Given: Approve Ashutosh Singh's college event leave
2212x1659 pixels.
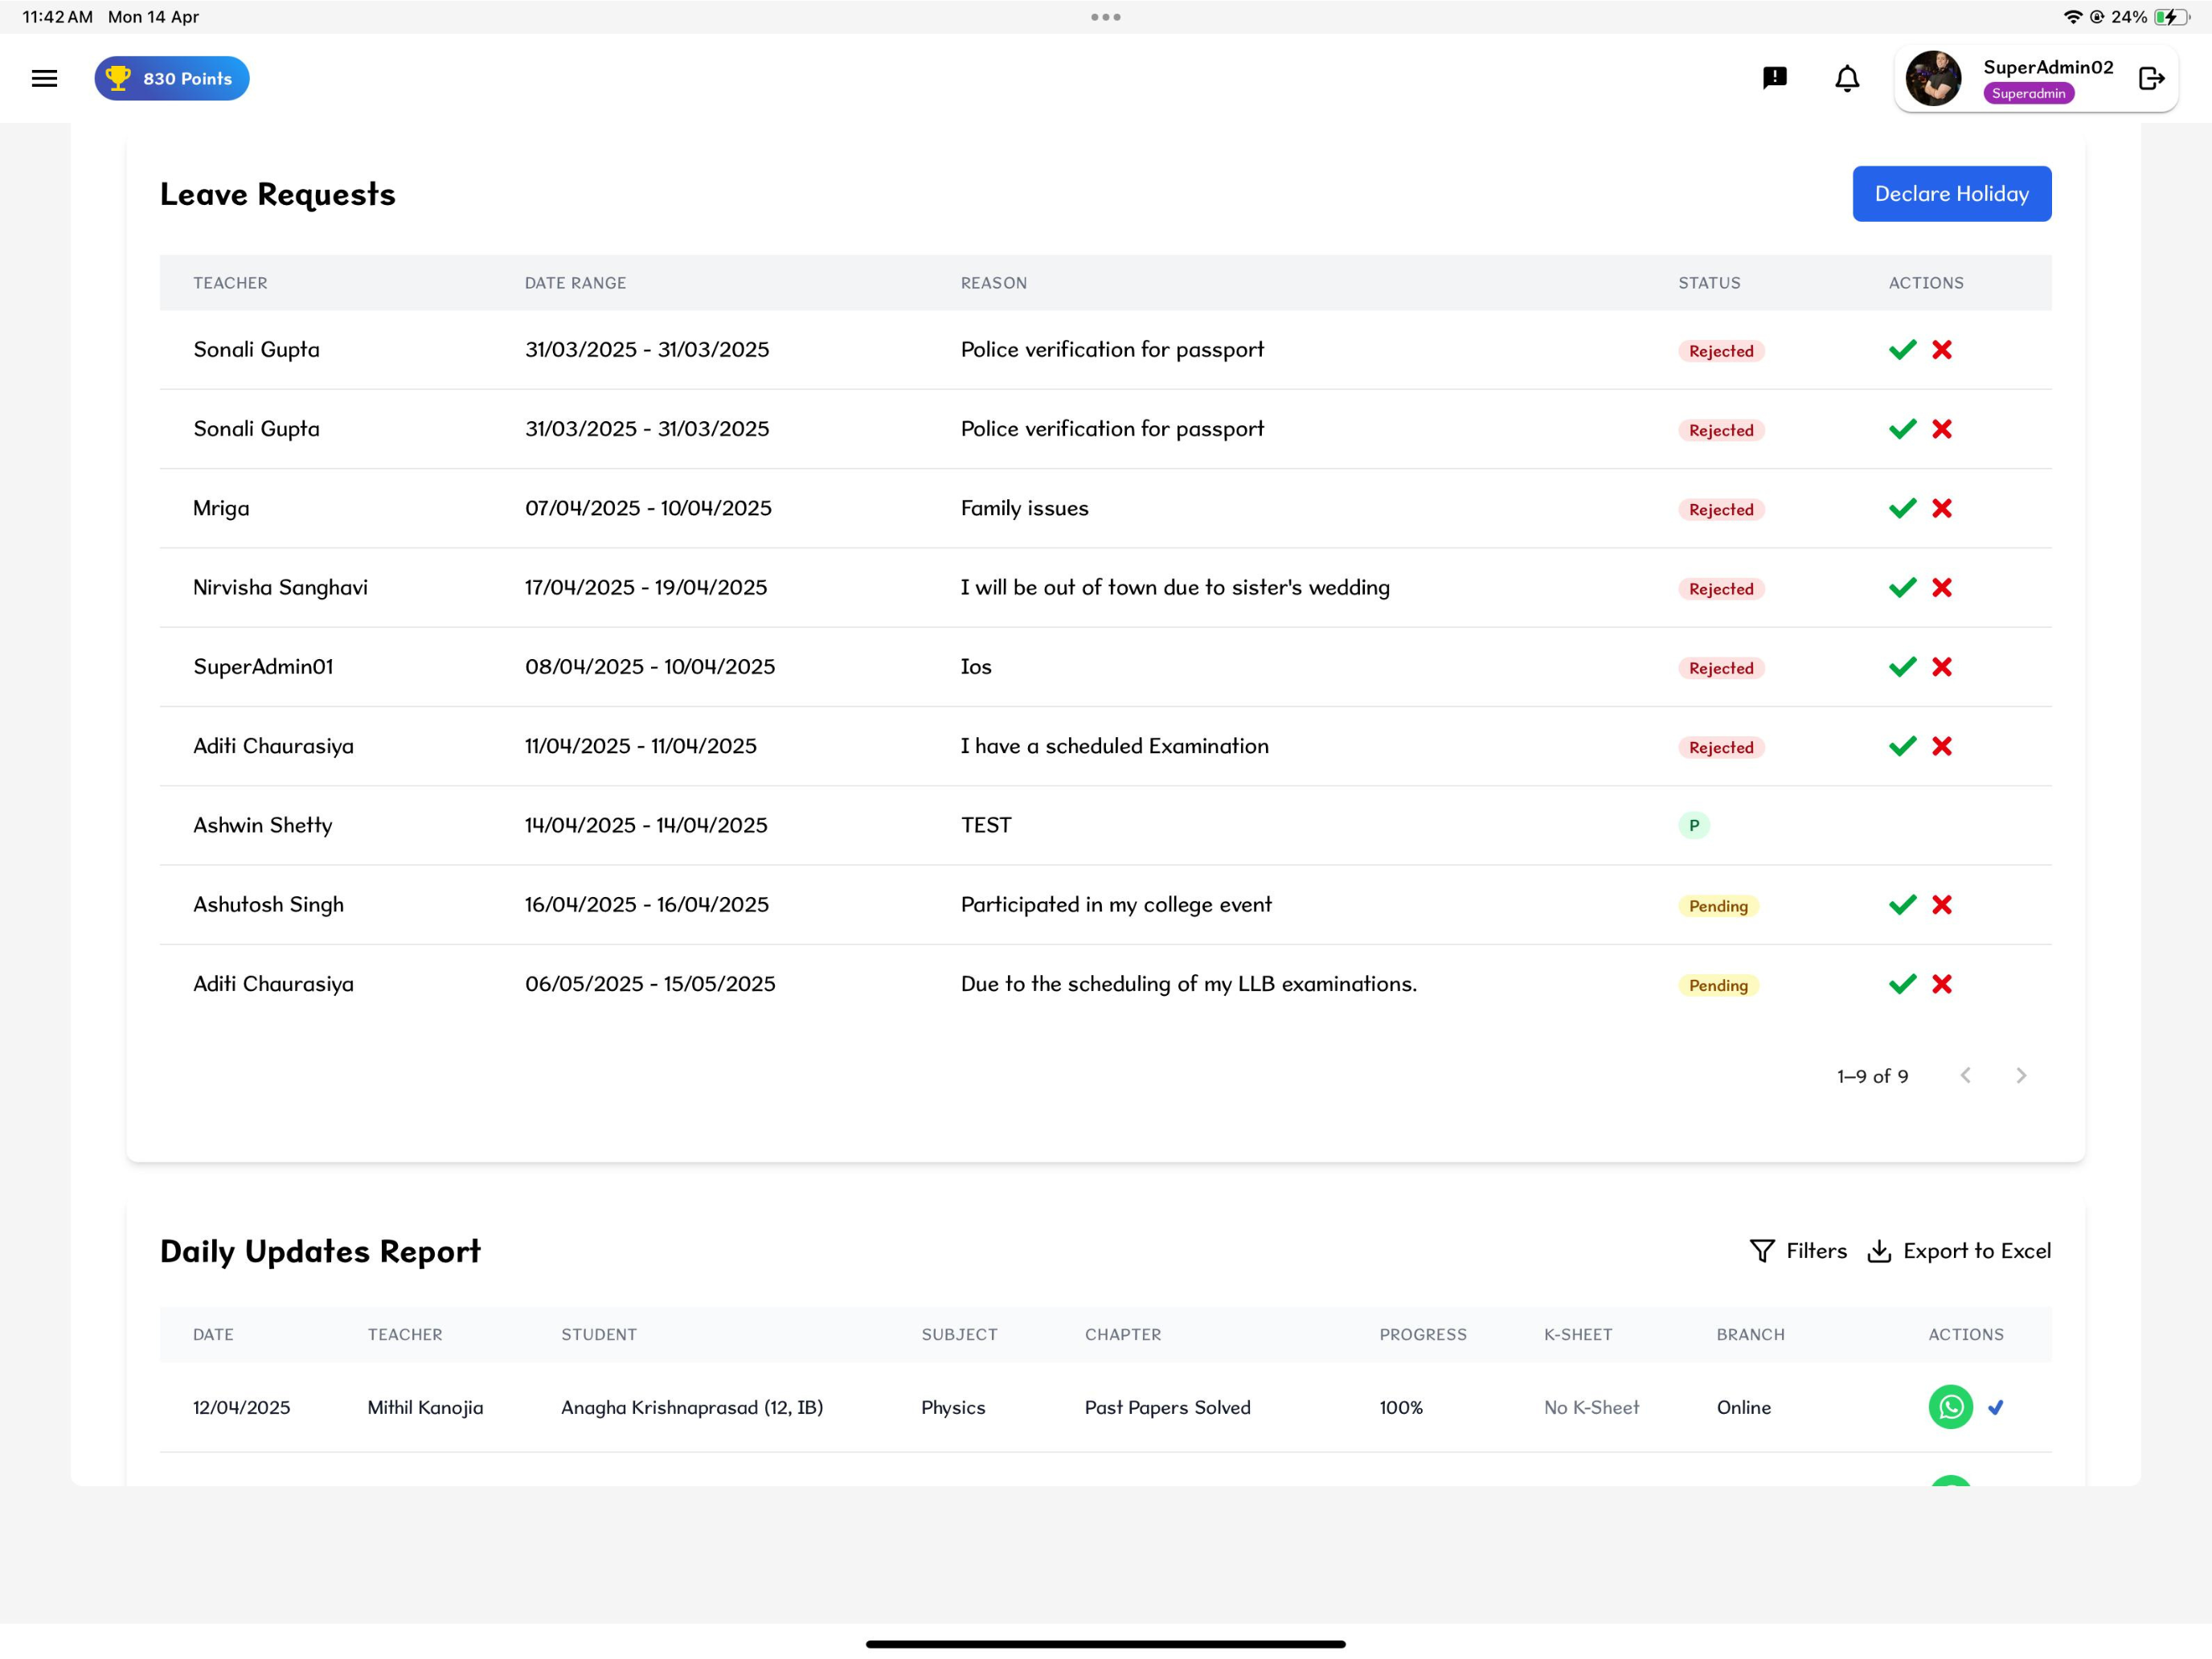Looking at the screenshot, I should (x=1902, y=904).
